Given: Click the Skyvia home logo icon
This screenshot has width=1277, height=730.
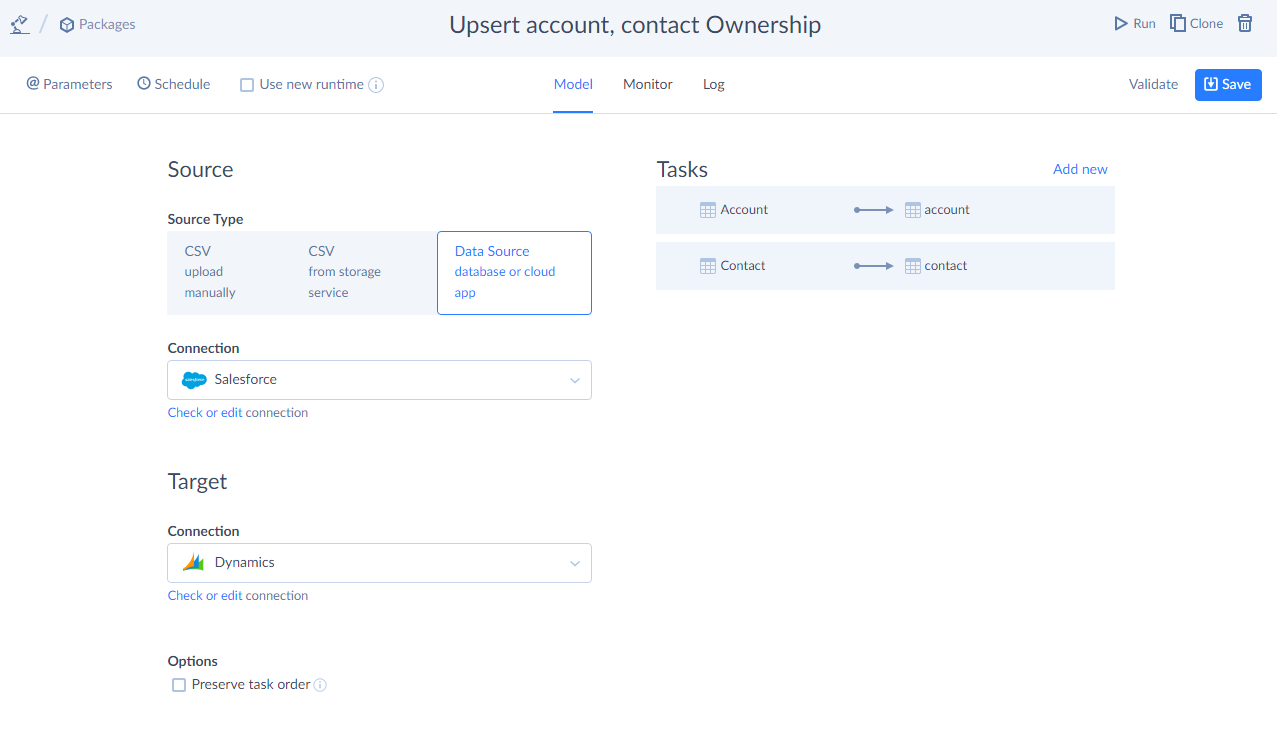Looking at the screenshot, I should coord(19,24).
